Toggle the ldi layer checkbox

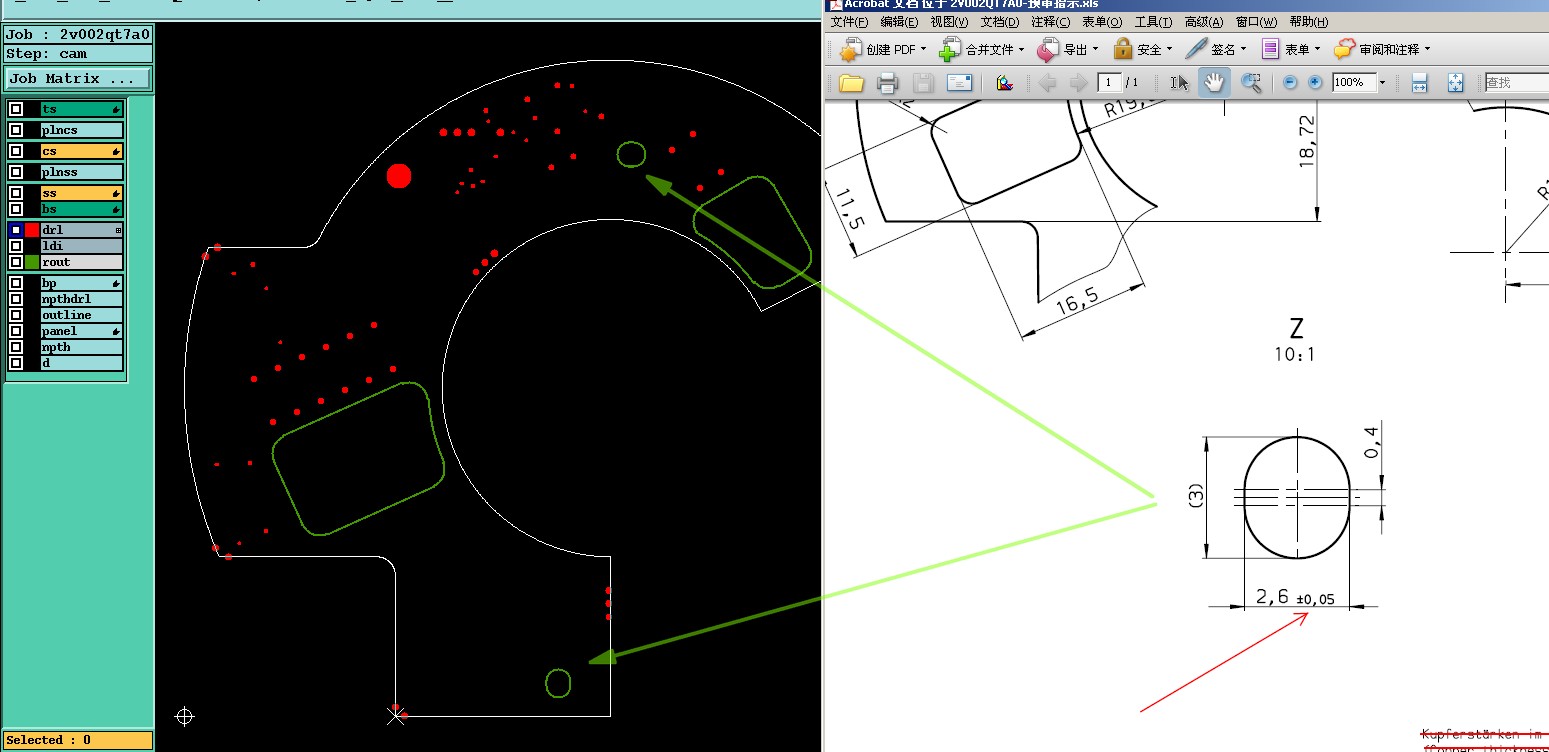click(x=16, y=246)
